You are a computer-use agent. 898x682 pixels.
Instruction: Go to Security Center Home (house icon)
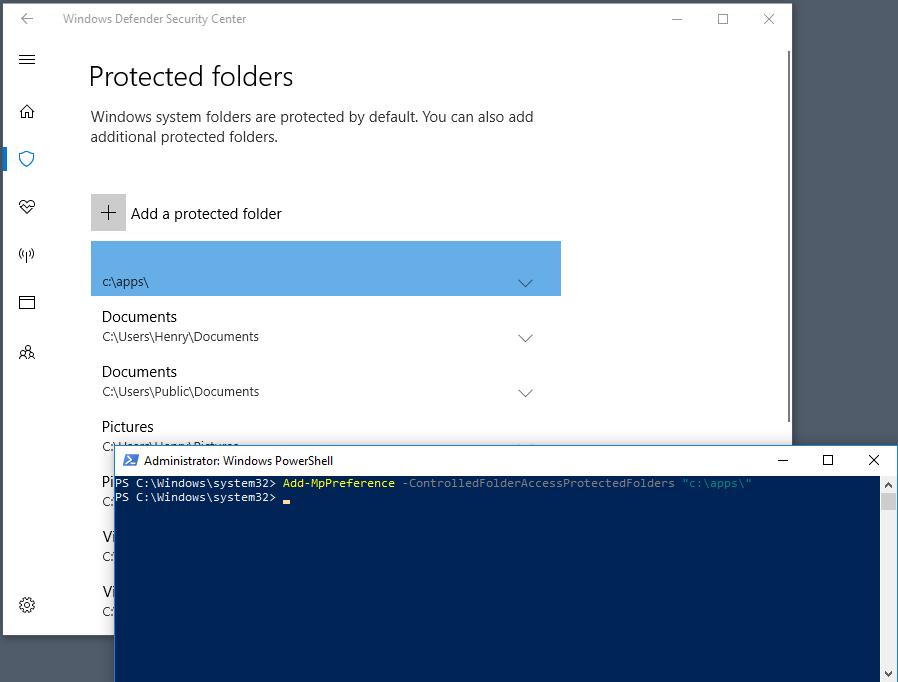26,111
